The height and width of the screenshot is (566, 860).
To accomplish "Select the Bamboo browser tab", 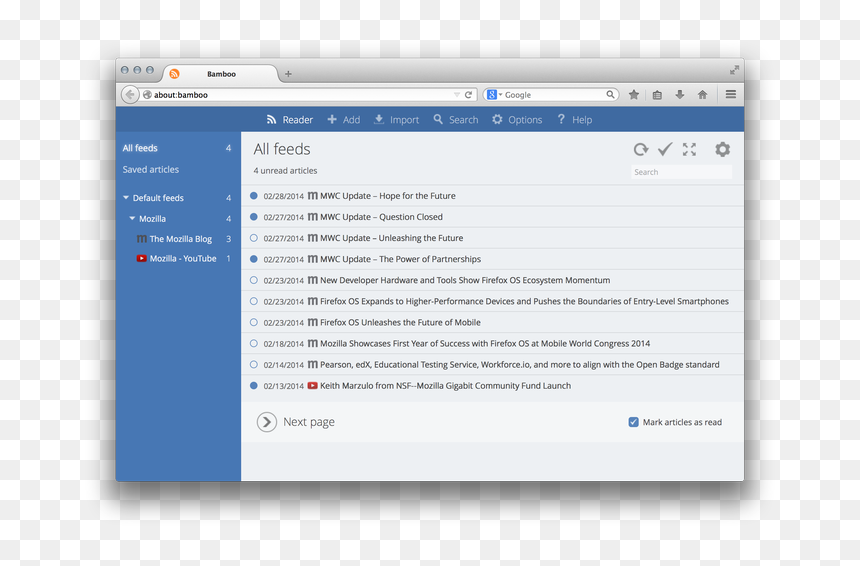I will 221,74.
